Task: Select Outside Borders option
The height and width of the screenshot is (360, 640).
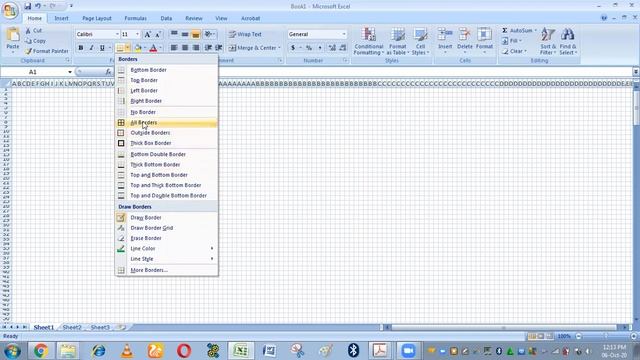Action: click(167, 133)
